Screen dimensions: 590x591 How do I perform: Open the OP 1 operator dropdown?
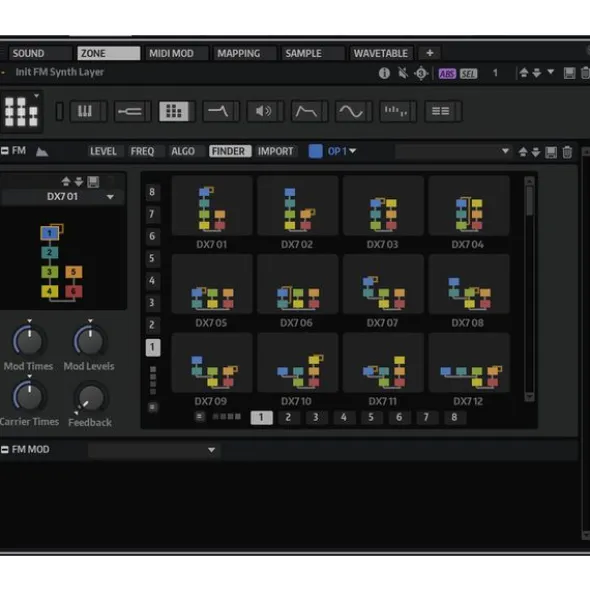[x=342, y=151]
